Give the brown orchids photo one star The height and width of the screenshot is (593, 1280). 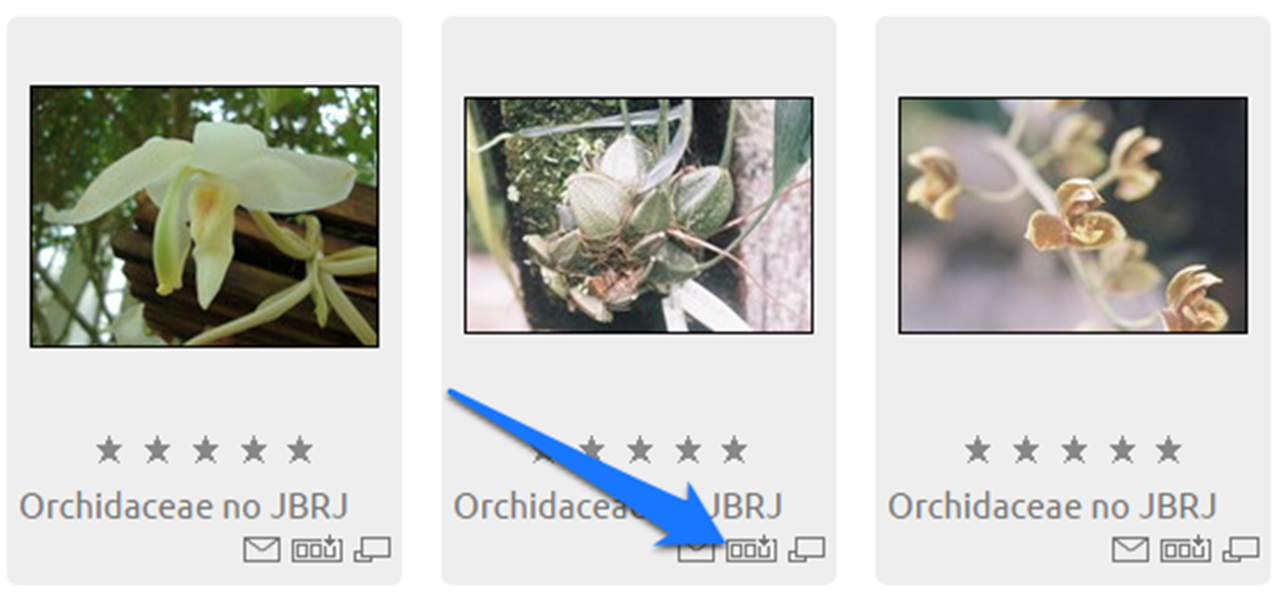pos(978,450)
